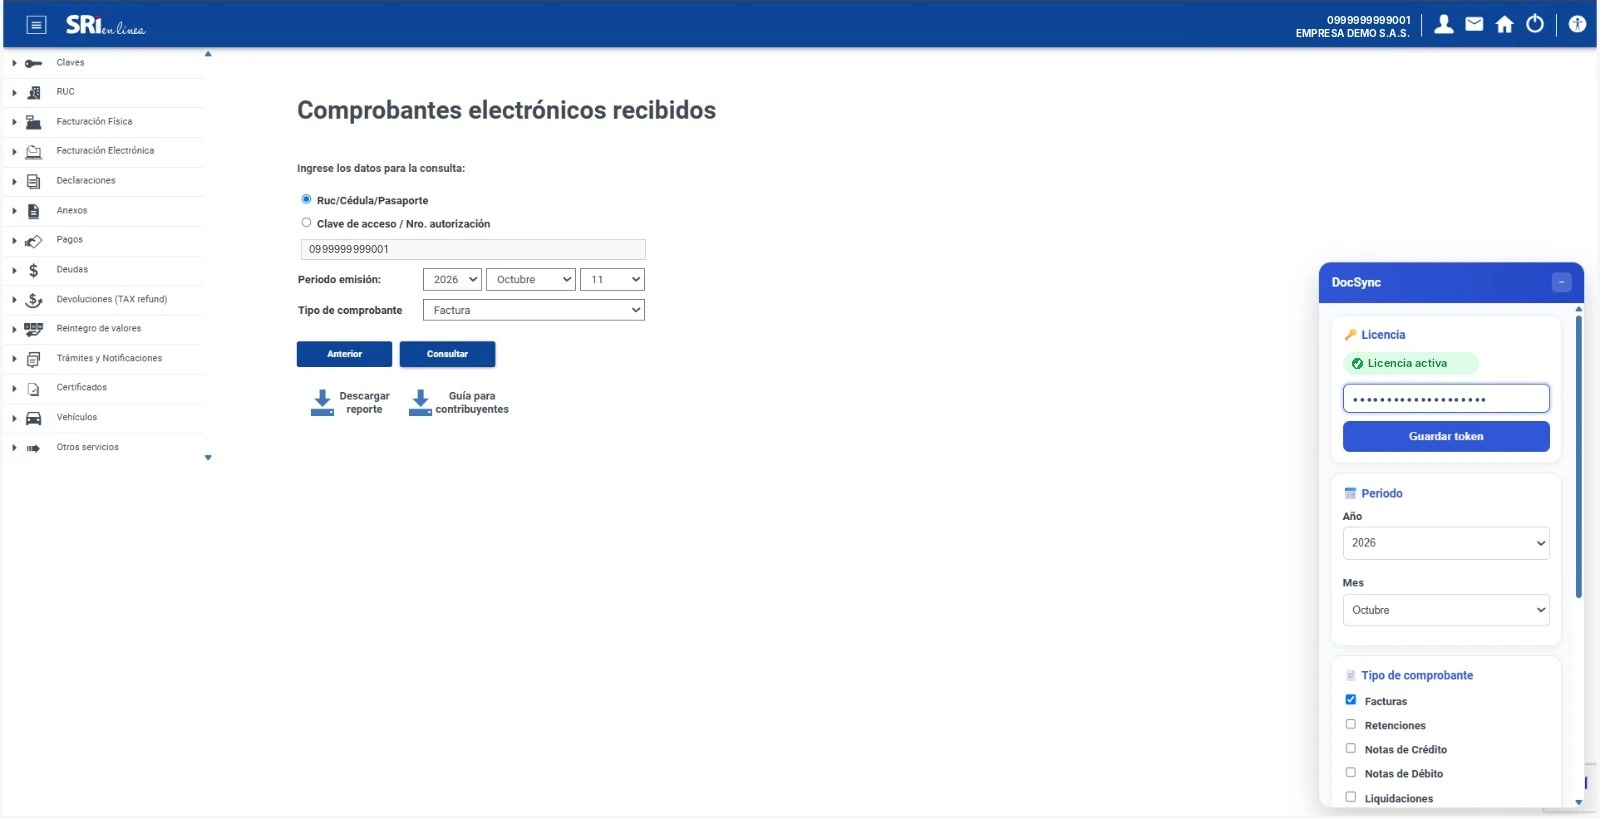Click the Facturación Electrónica icon
This screenshot has width=1600, height=819.
click(34, 151)
